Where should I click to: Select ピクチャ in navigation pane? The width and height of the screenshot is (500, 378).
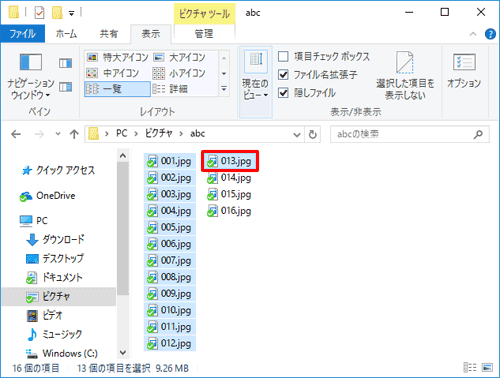(59, 296)
